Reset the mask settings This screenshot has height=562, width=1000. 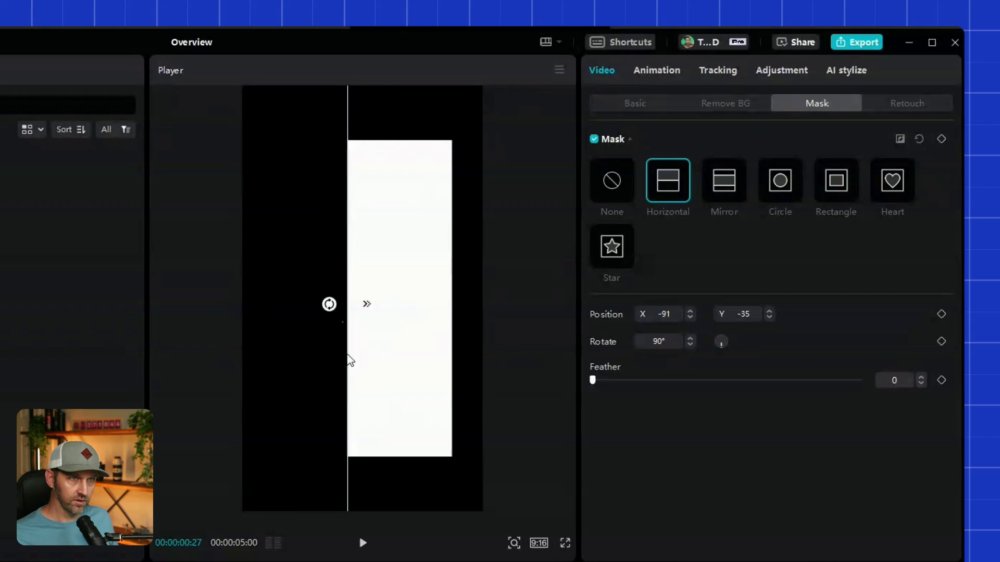(x=919, y=138)
